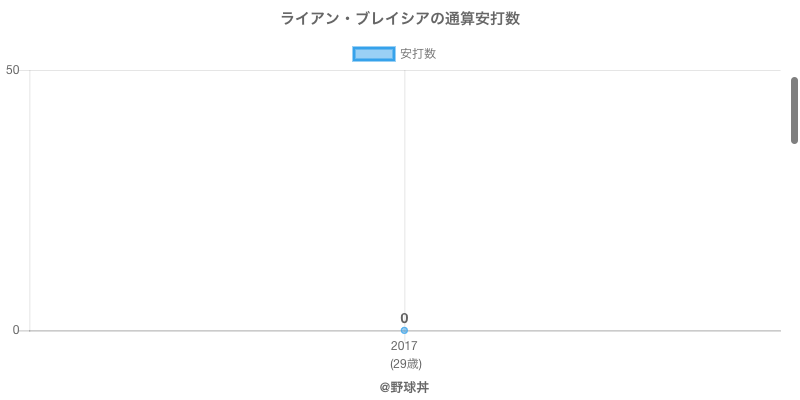800x400 pixels.
Task: Click the blue 安打数 legend color box
Action: pyautogui.click(x=374, y=54)
